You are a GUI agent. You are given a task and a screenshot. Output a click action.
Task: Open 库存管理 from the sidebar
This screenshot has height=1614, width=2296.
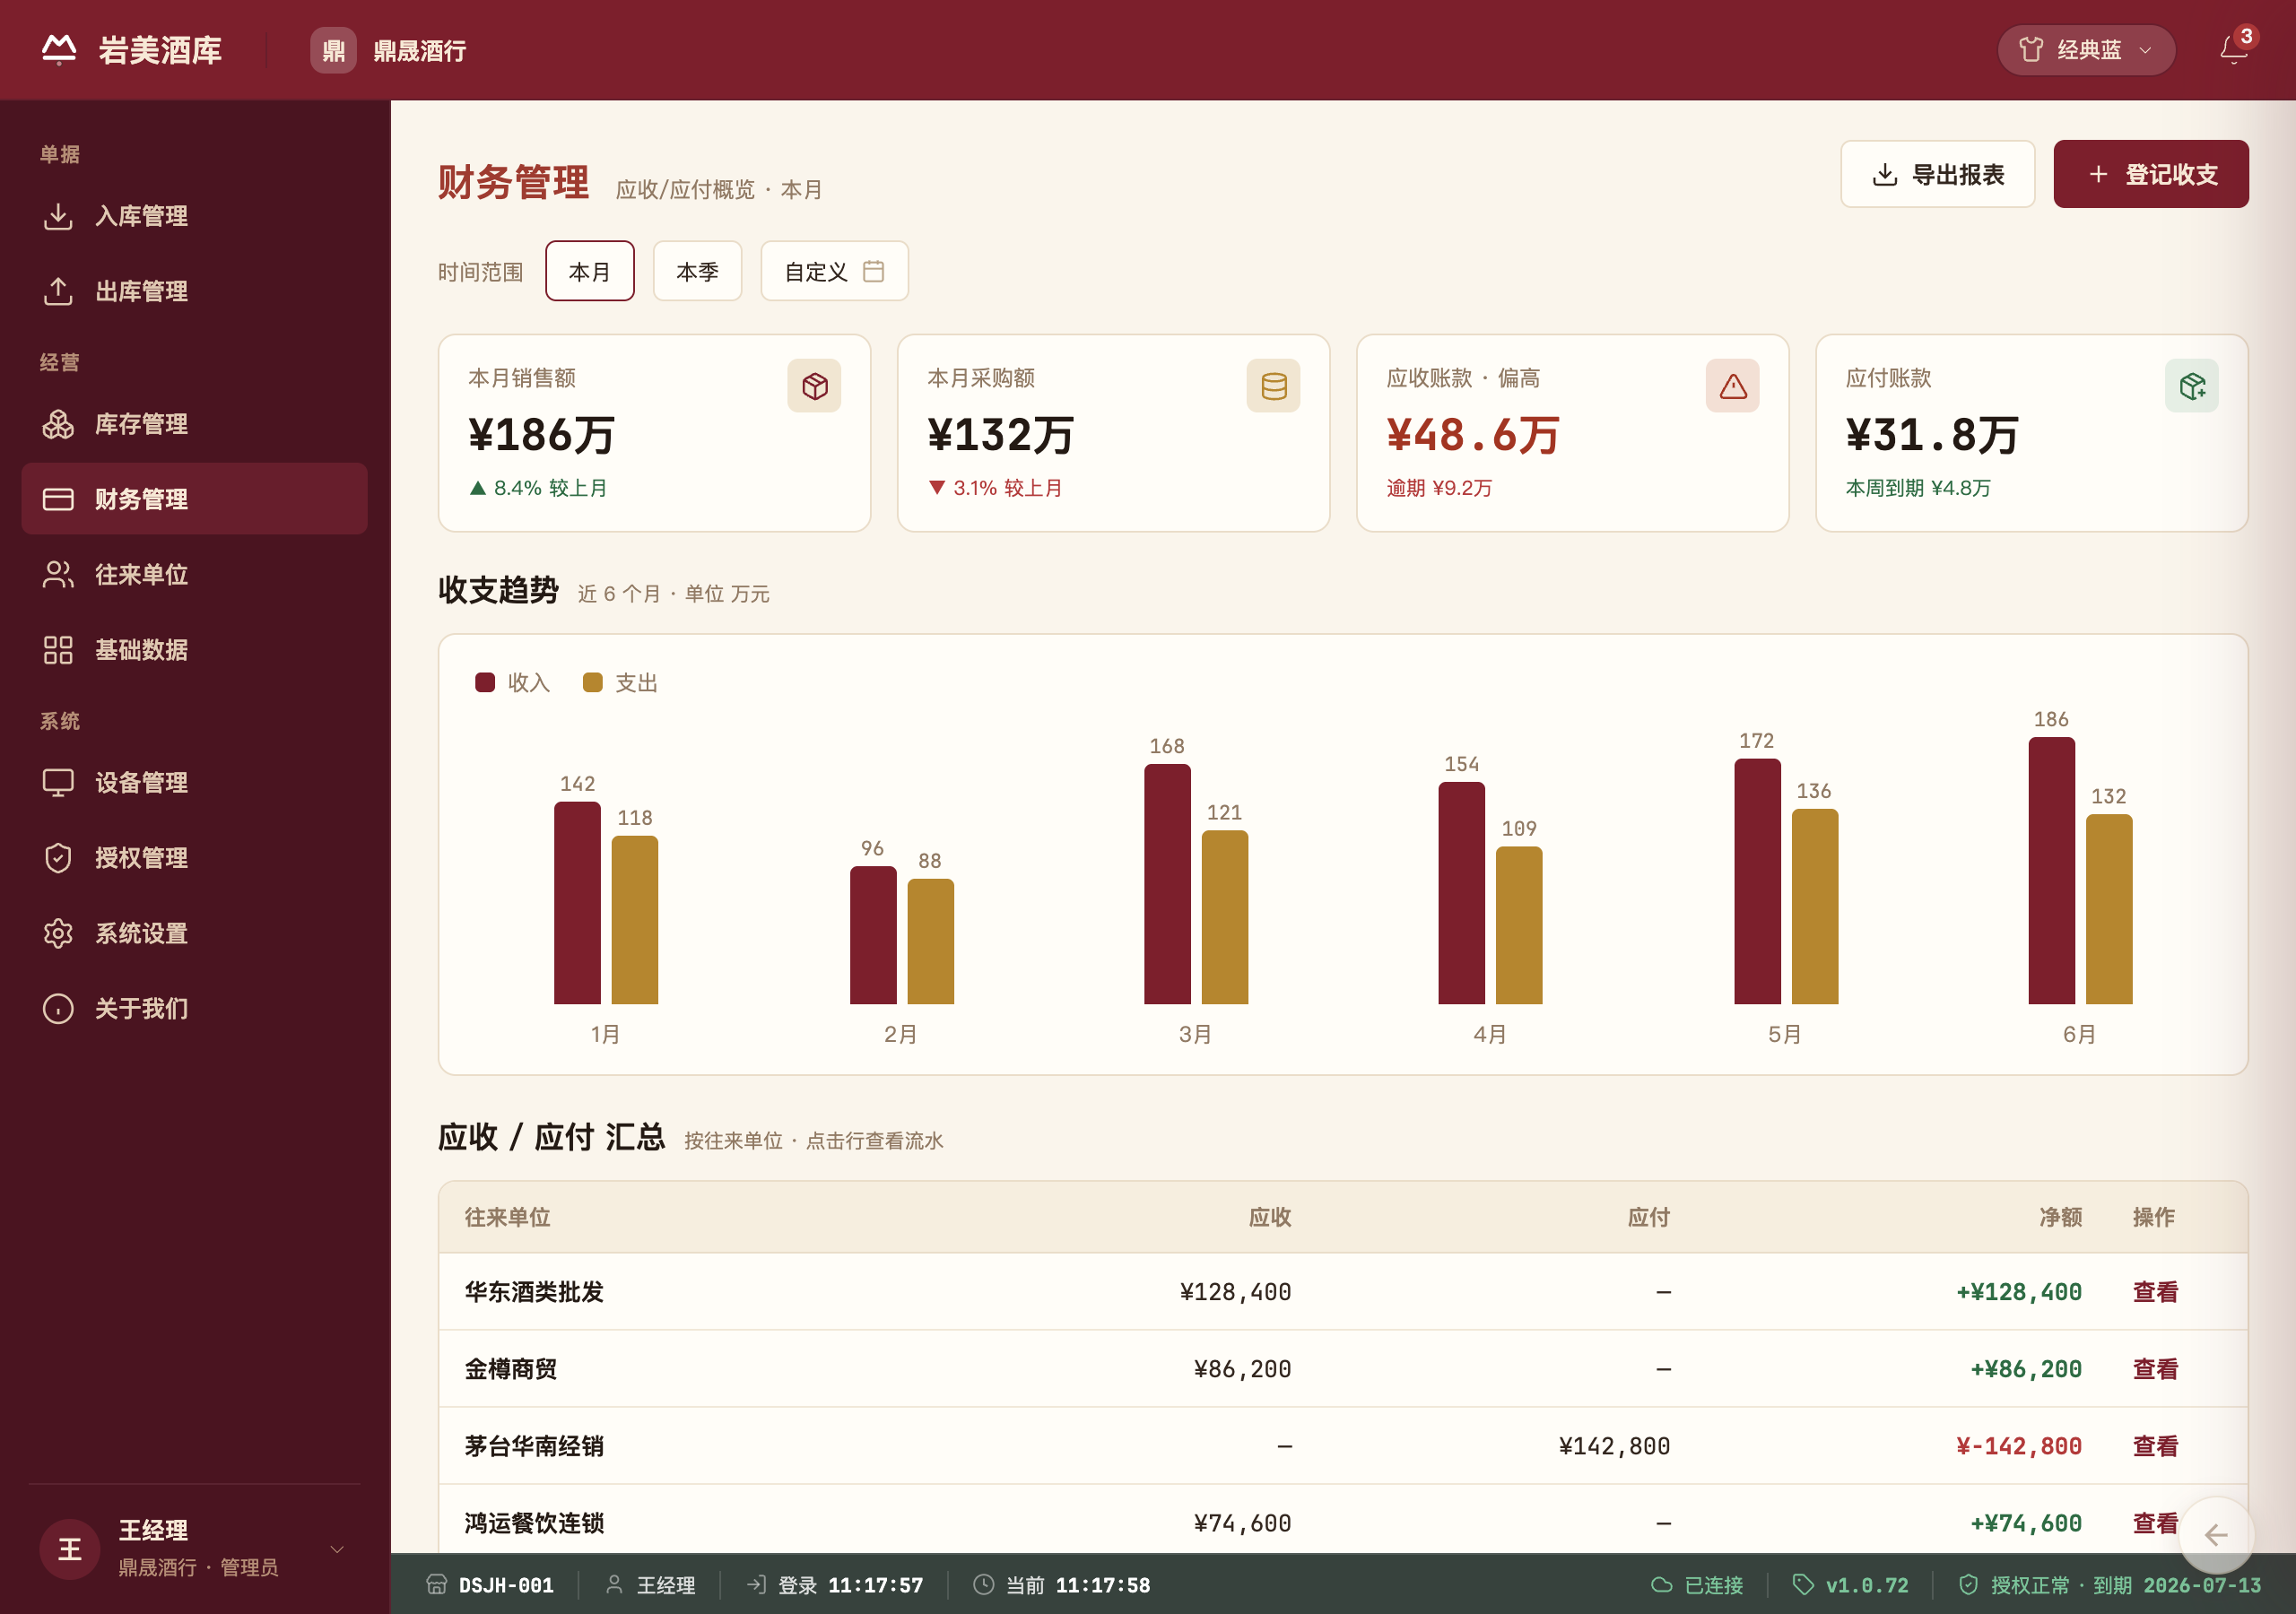point(194,424)
